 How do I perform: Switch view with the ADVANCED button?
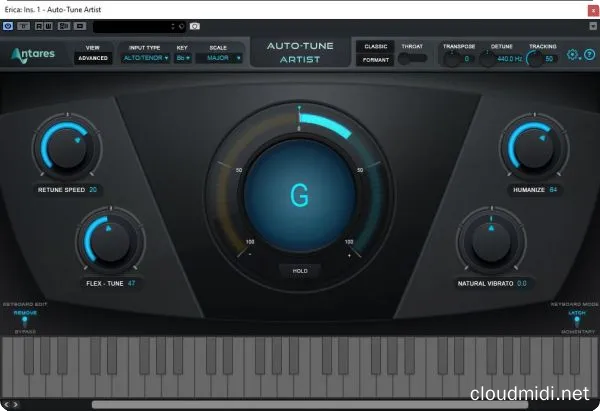pyautogui.click(x=93, y=58)
